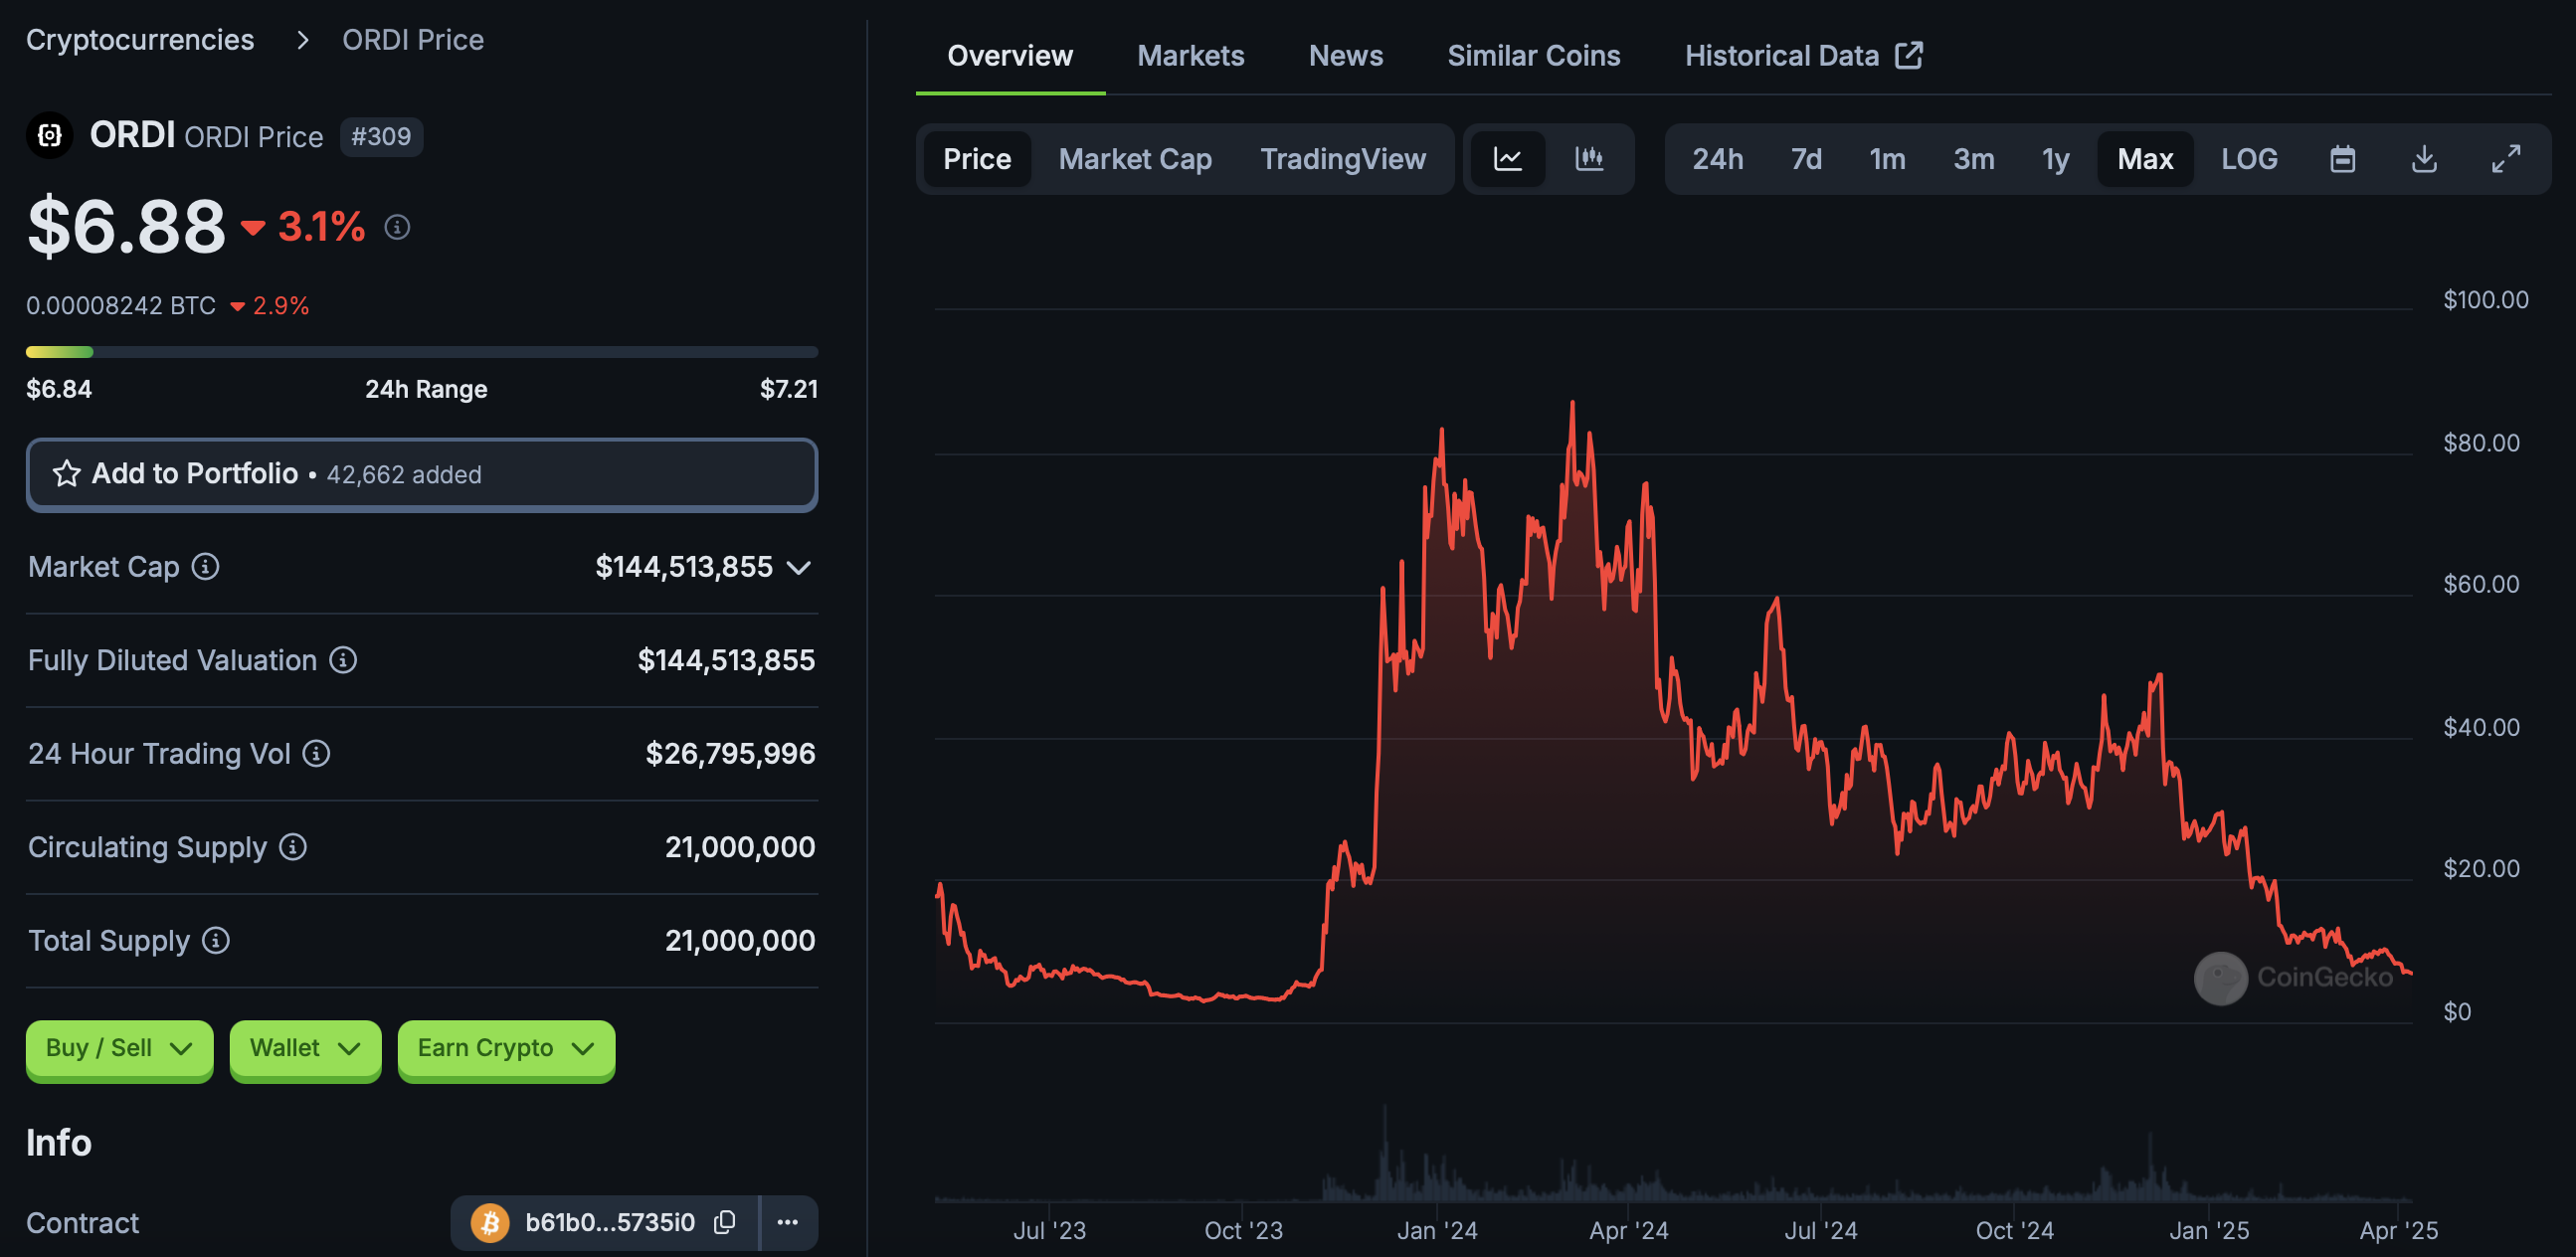The image size is (2576, 1257).
Task: Click the 21,000,000 Circulating Supply value
Action: pyautogui.click(x=740, y=847)
